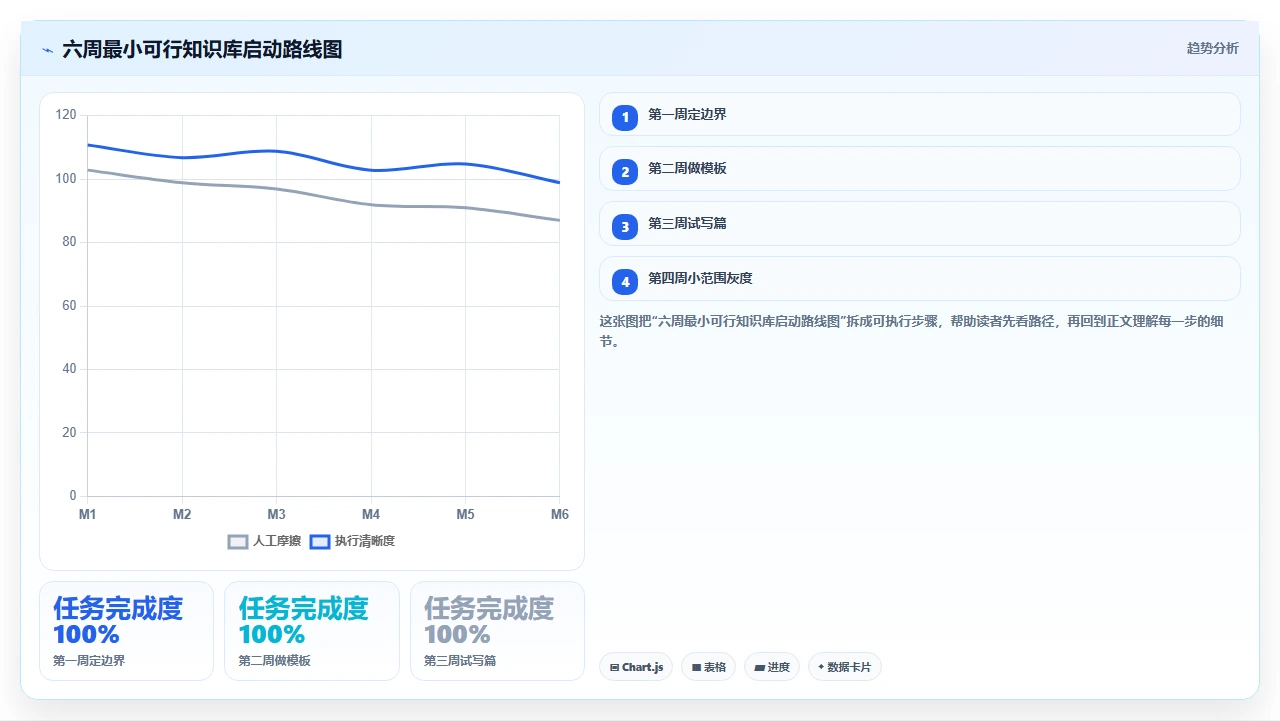Screen dimensions: 1280x721
Task: Click the 表格 tag chip
Action: (709, 667)
